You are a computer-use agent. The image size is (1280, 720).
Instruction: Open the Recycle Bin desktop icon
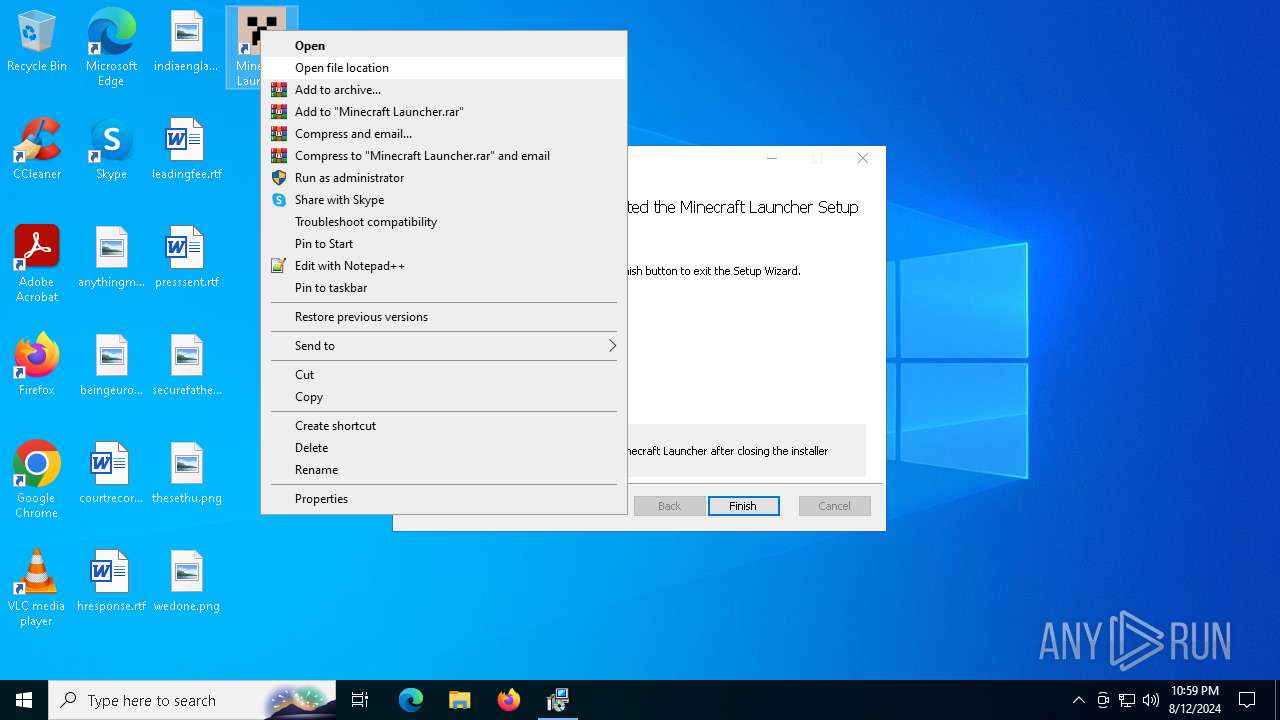[37, 43]
